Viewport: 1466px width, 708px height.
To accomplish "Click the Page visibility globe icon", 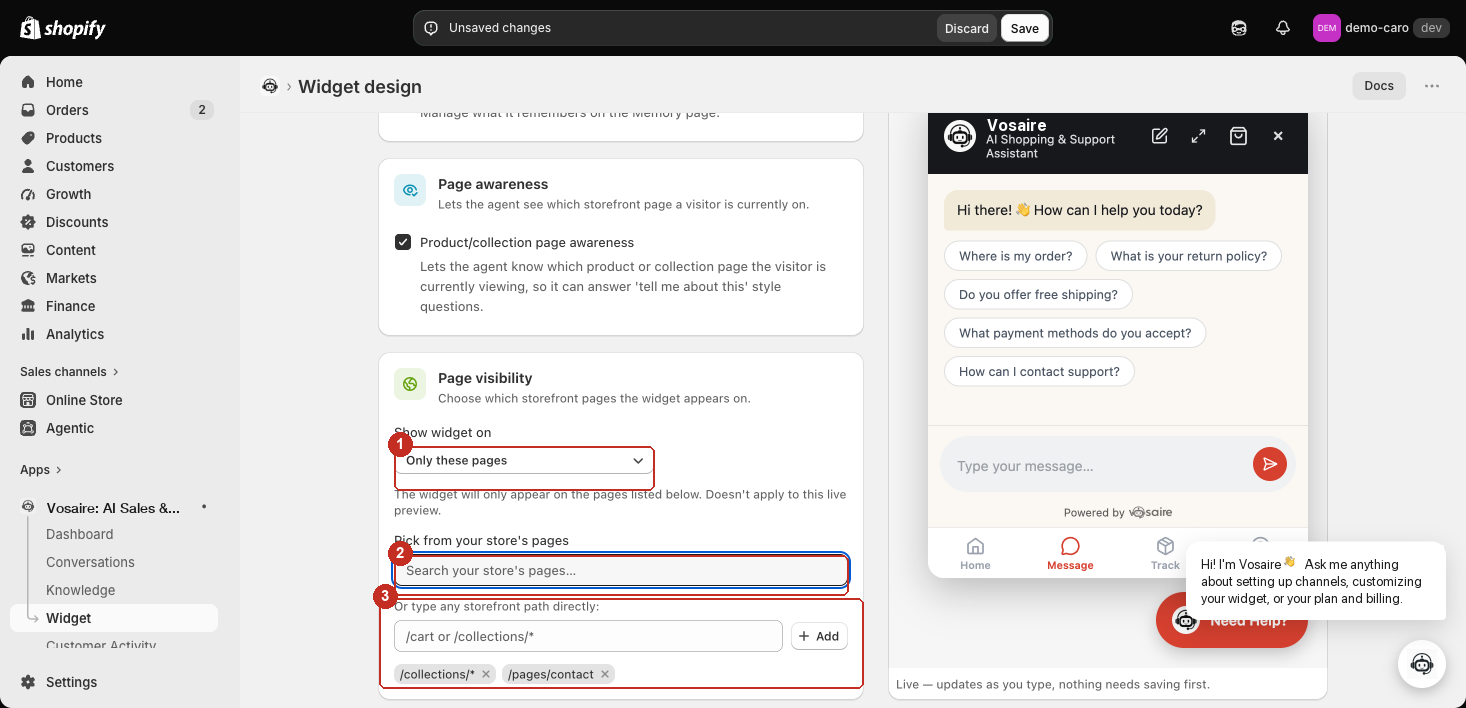I will [x=410, y=384].
